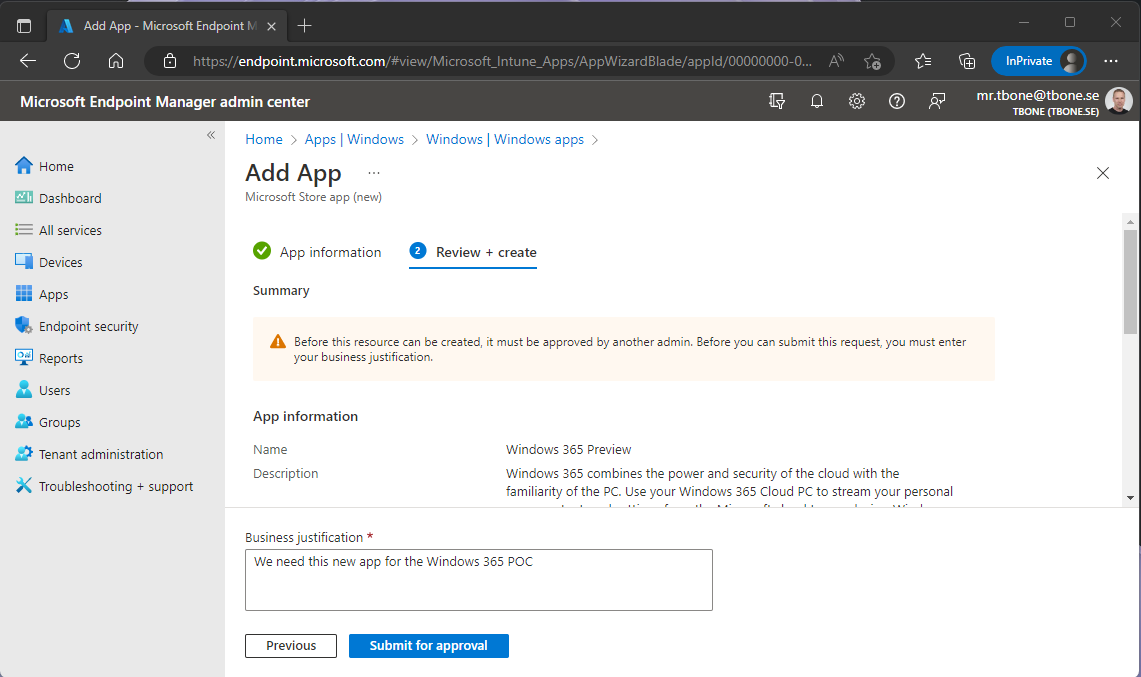Click the Business justification text box
The image size is (1141, 677).
478,580
